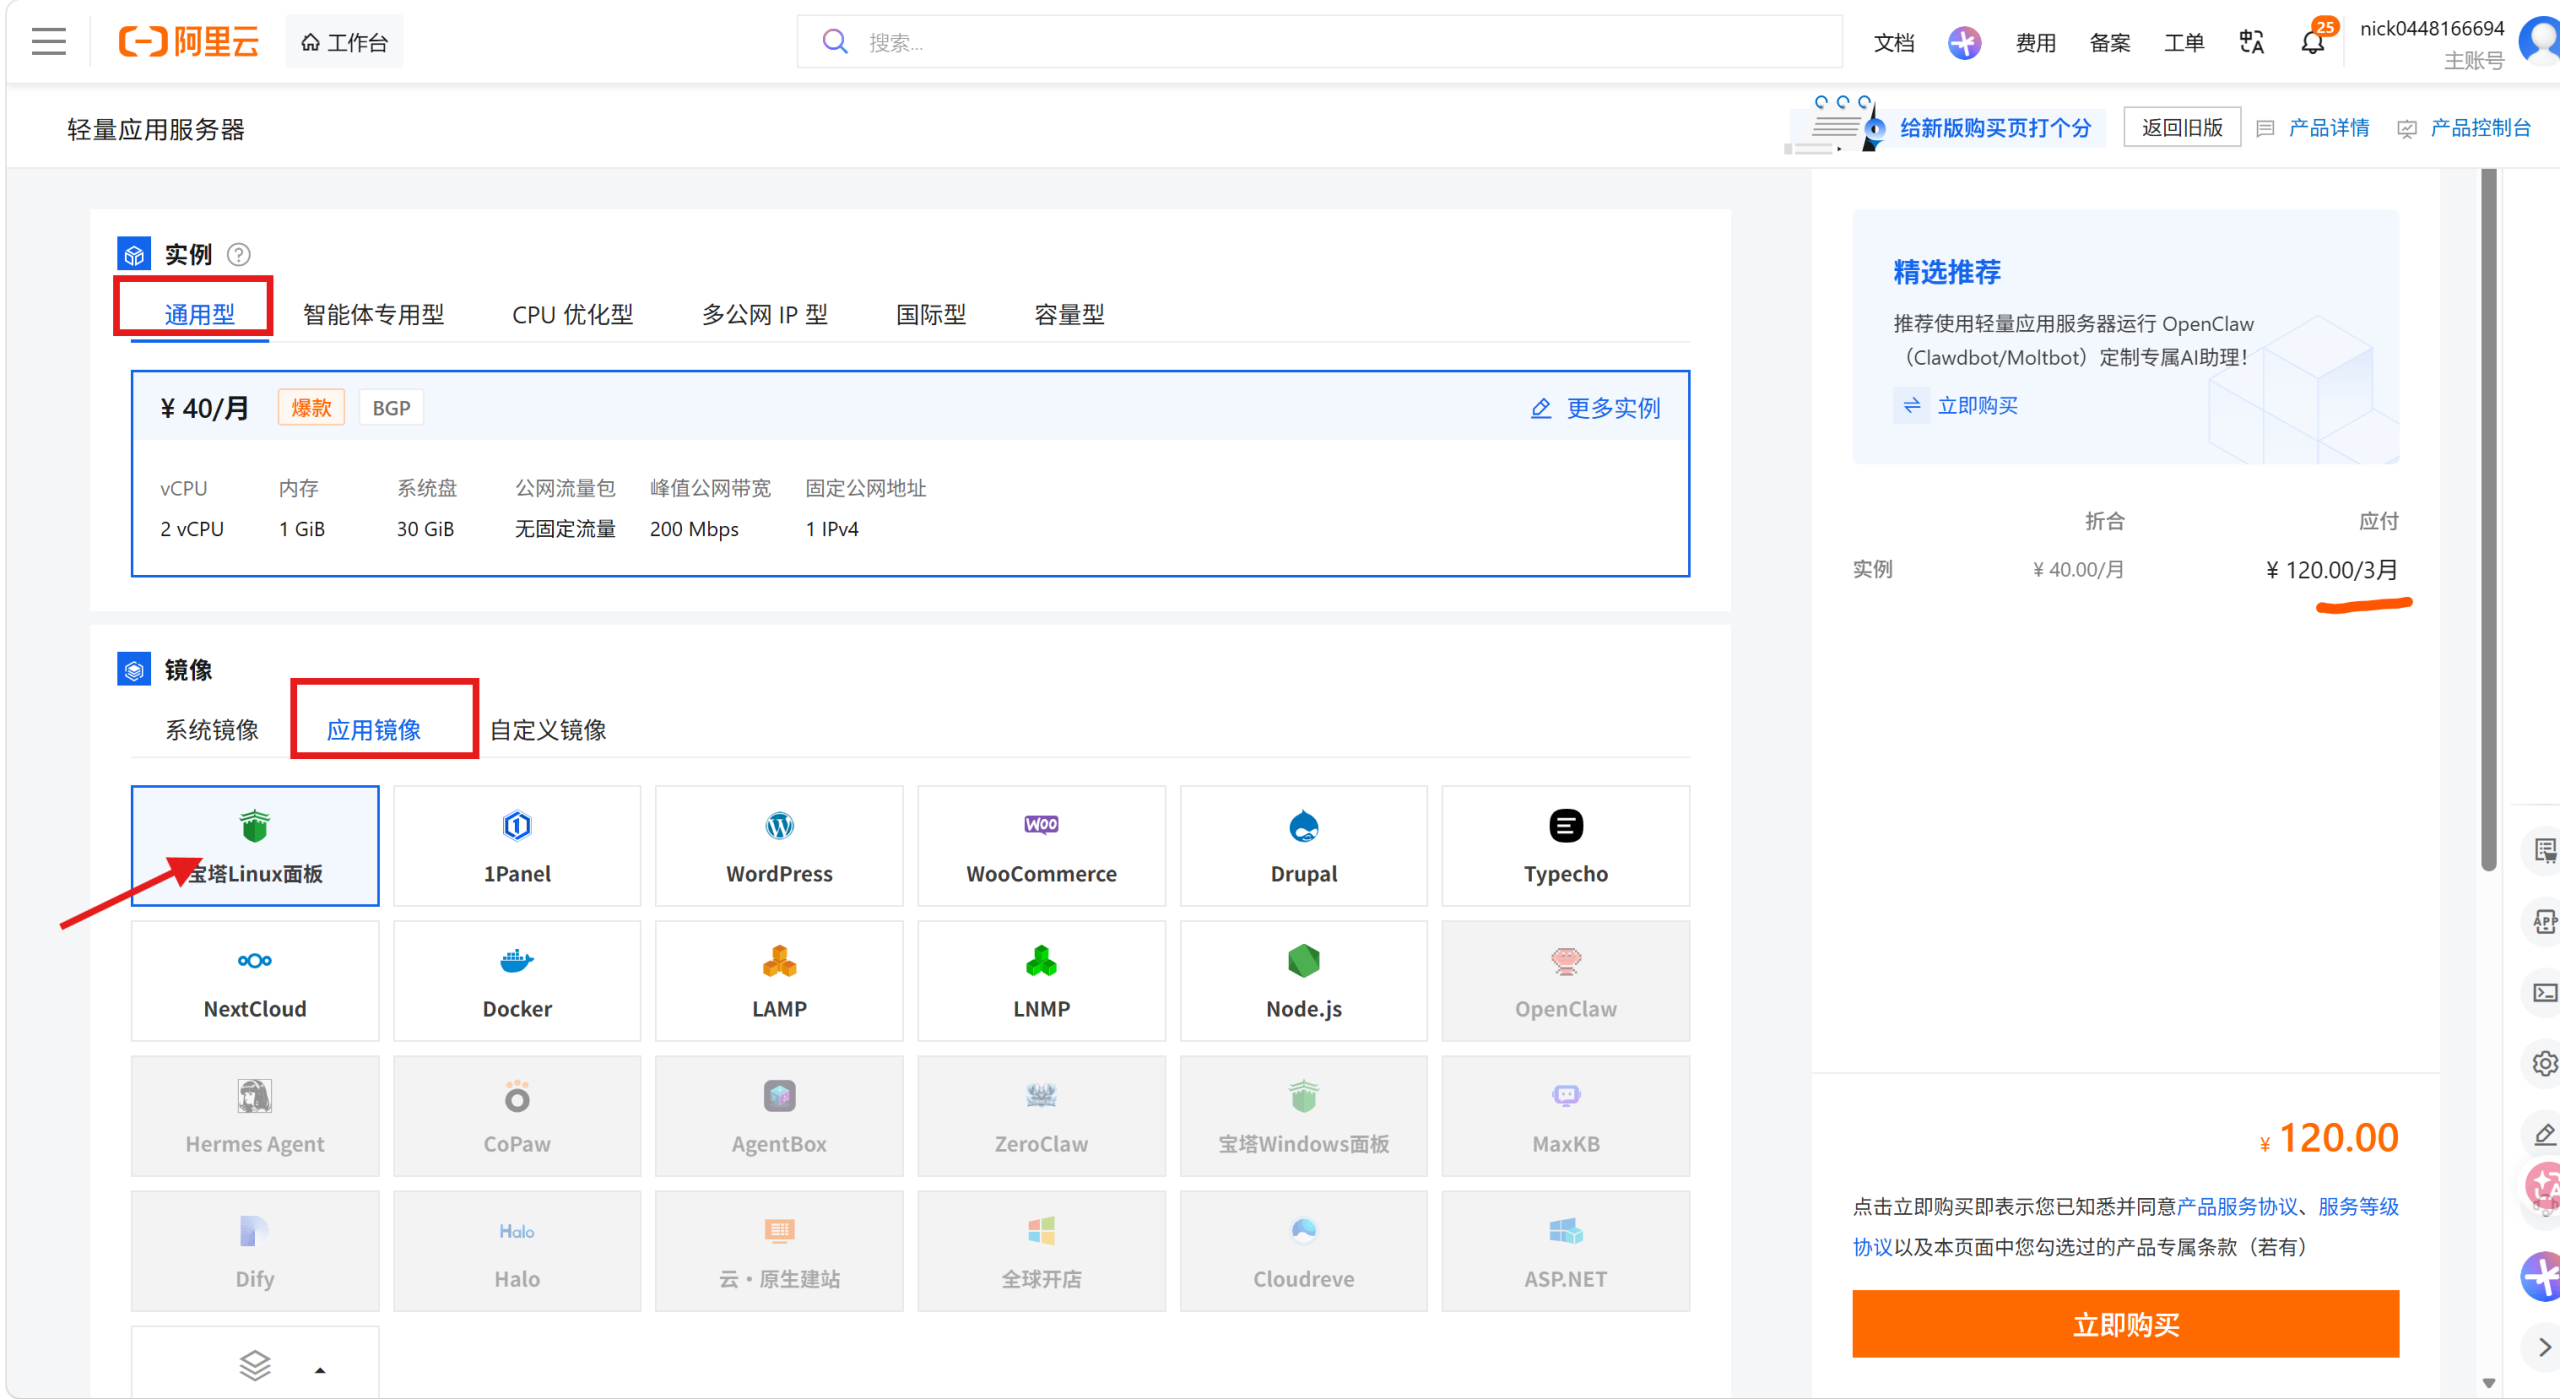
Task: Select the 全球开店 image card
Action: click(1041, 1251)
